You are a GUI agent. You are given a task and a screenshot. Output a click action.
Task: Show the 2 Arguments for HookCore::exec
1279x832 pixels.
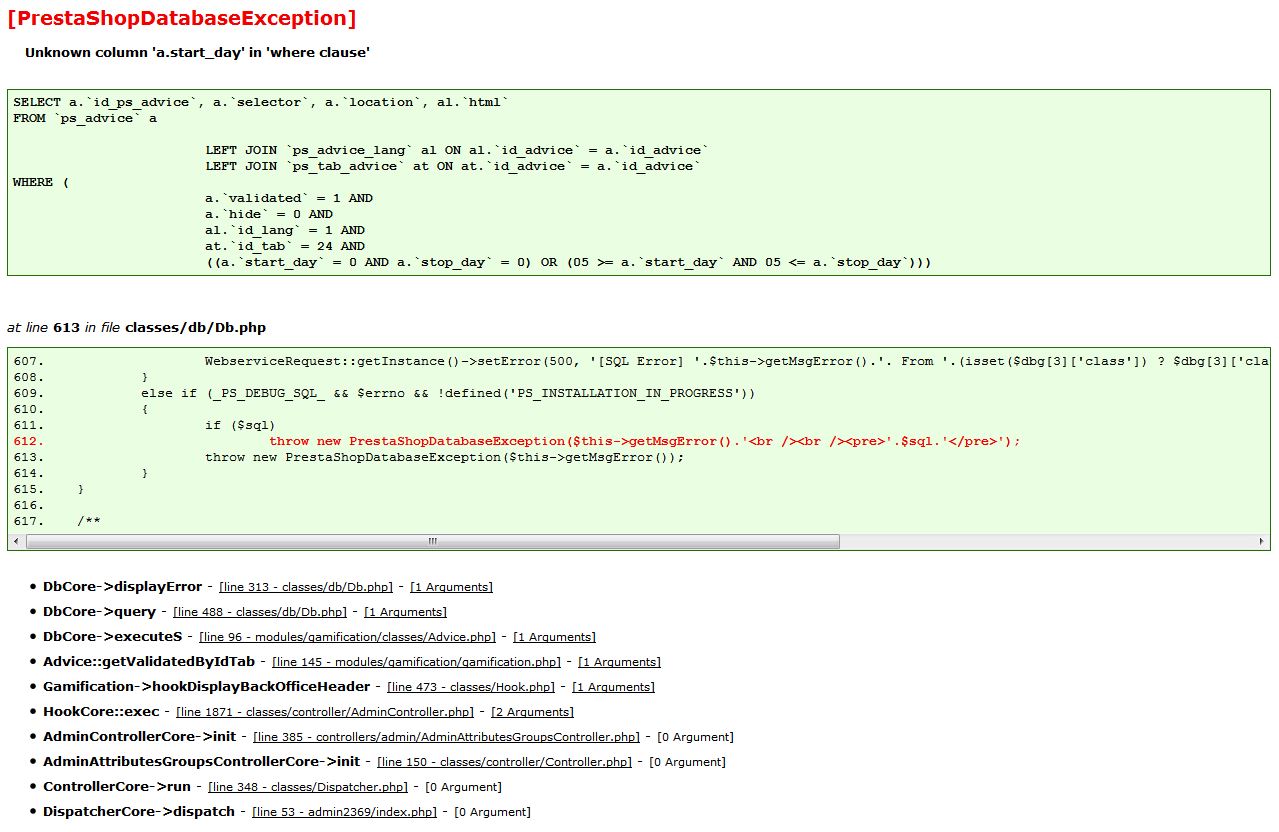click(532, 712)
